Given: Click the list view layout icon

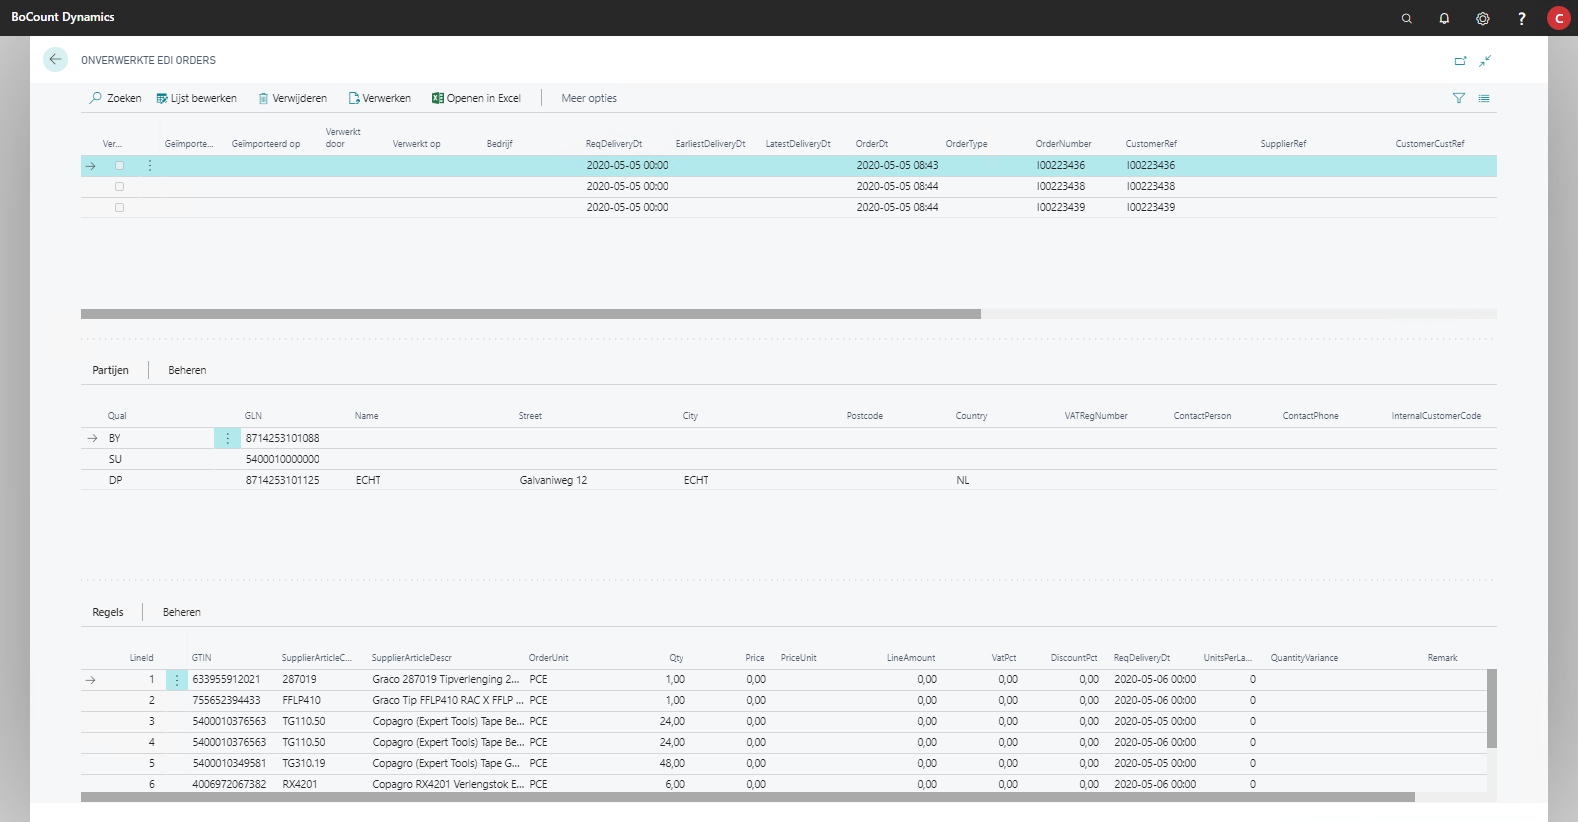Looking at the screenshot, I should [1484, 98].
